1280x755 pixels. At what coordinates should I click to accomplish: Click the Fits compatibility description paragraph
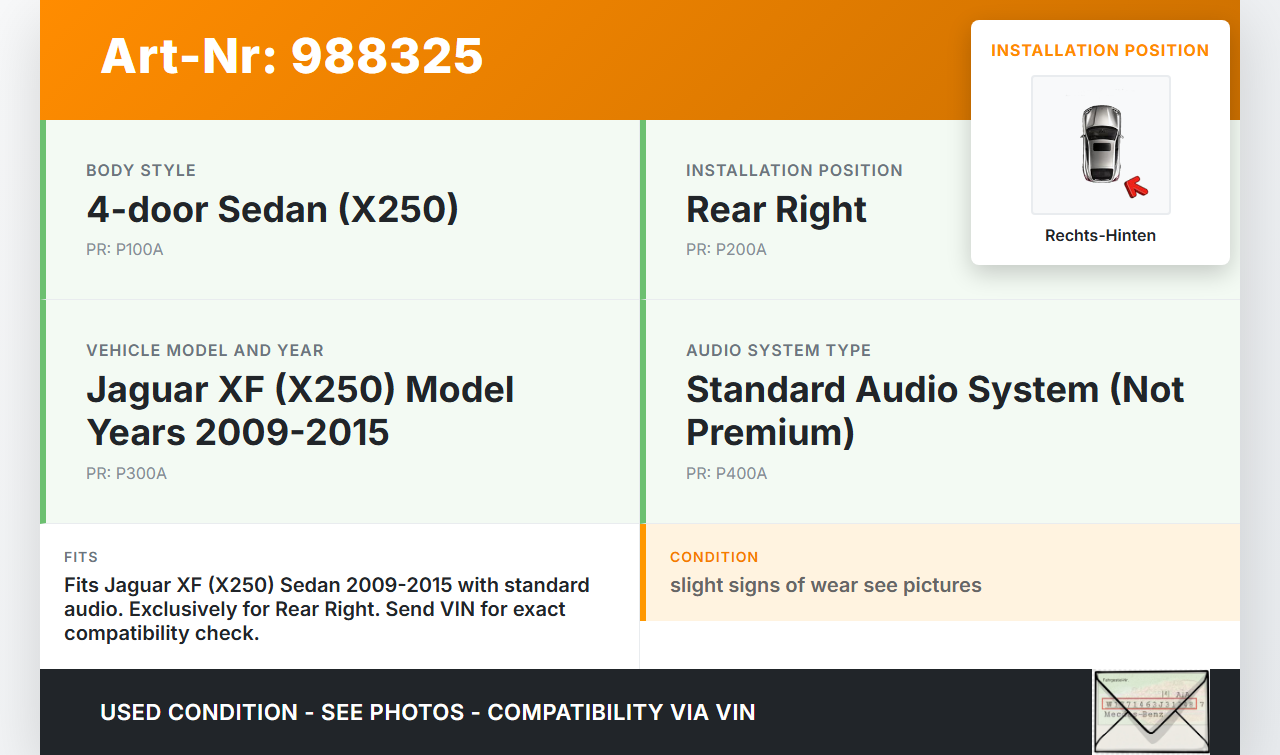pyautogui.click(x=327, y=609)
